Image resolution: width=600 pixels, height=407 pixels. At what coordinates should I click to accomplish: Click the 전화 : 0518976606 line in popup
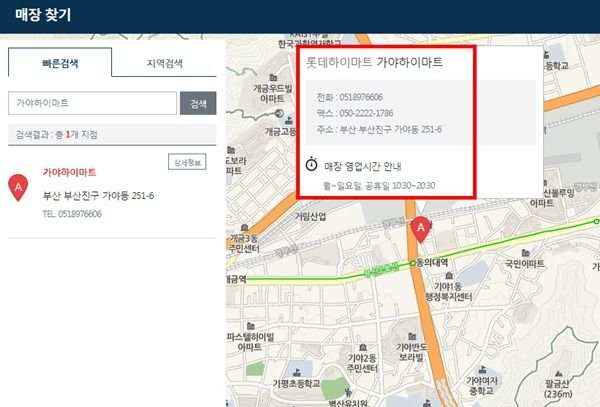[350, 97]
